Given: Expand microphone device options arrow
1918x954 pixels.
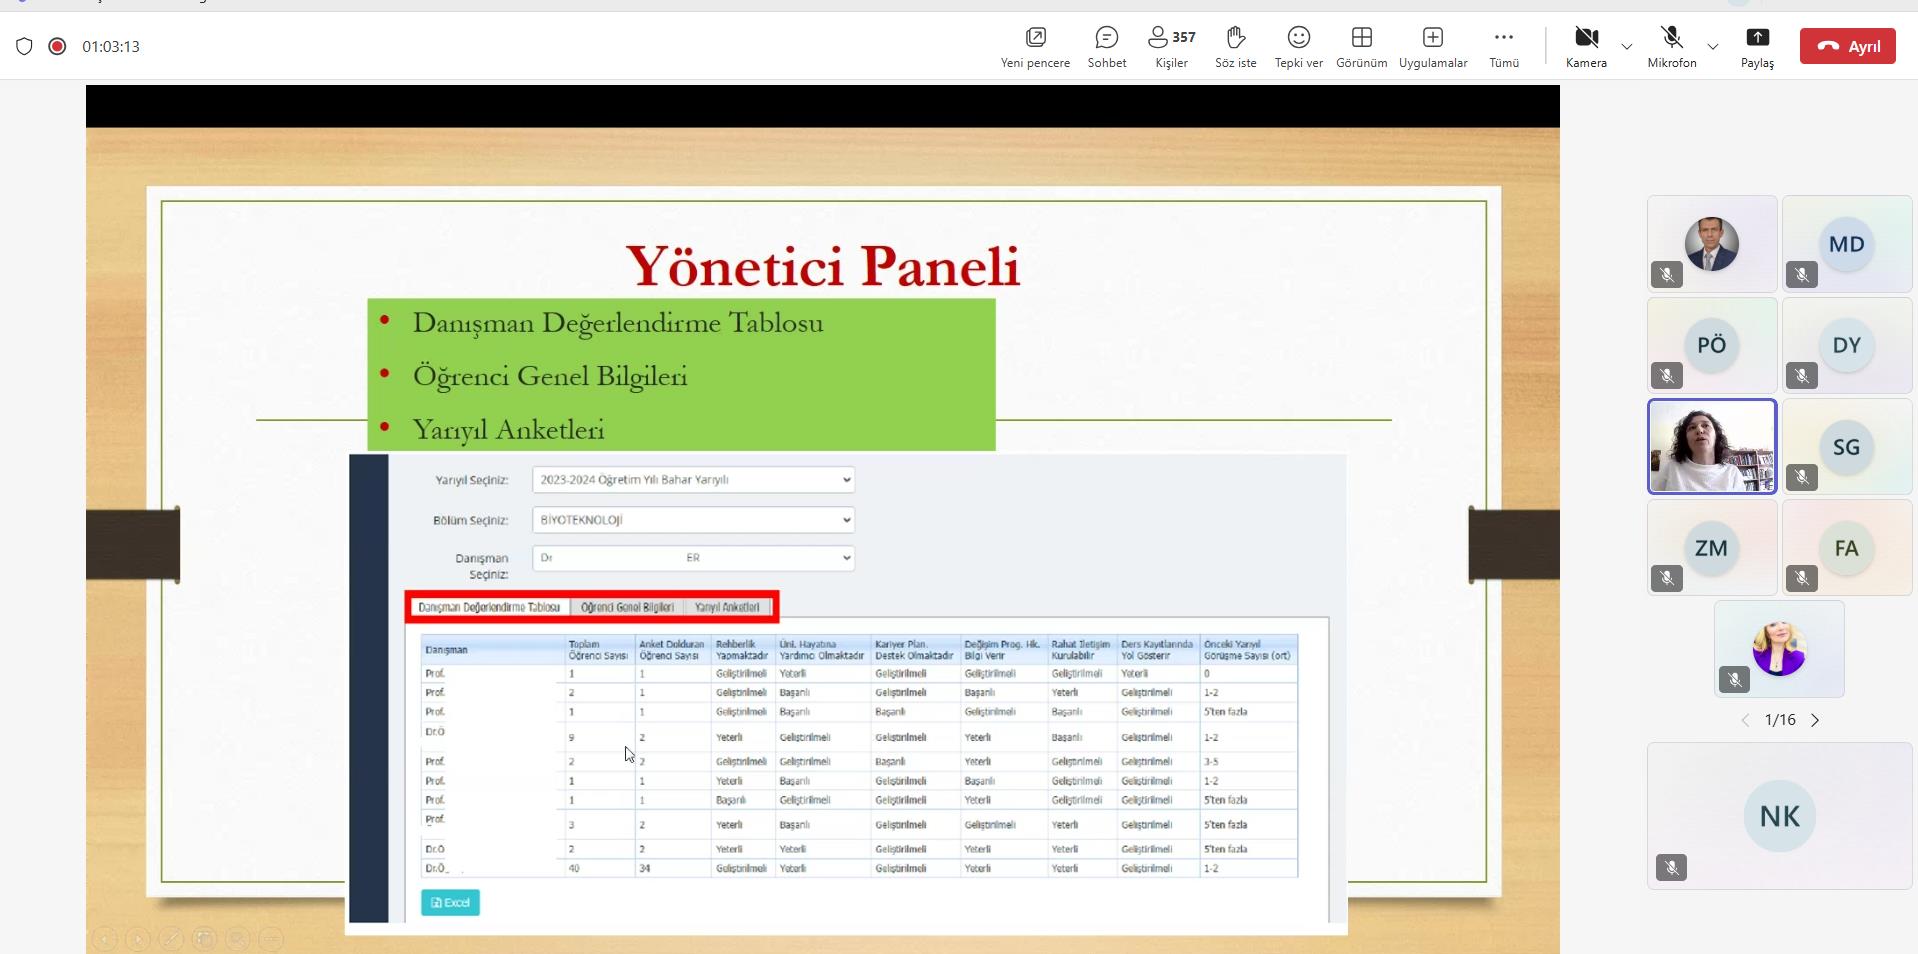Looking at the screenshot, I should 1712,47.
